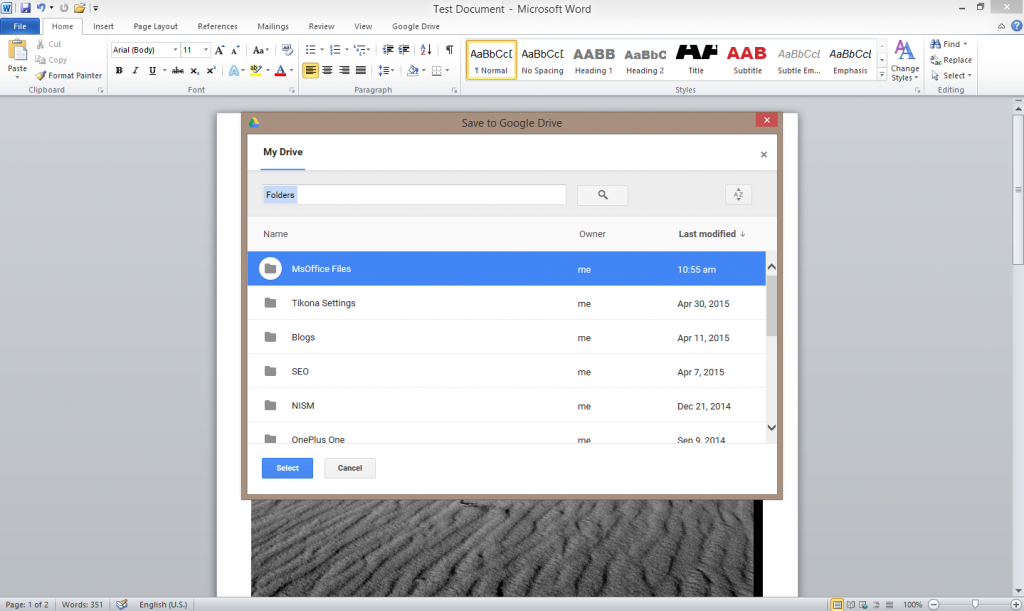1024x611 pixels.
Task: Click the Multilevel List icon
Action: 359,50
